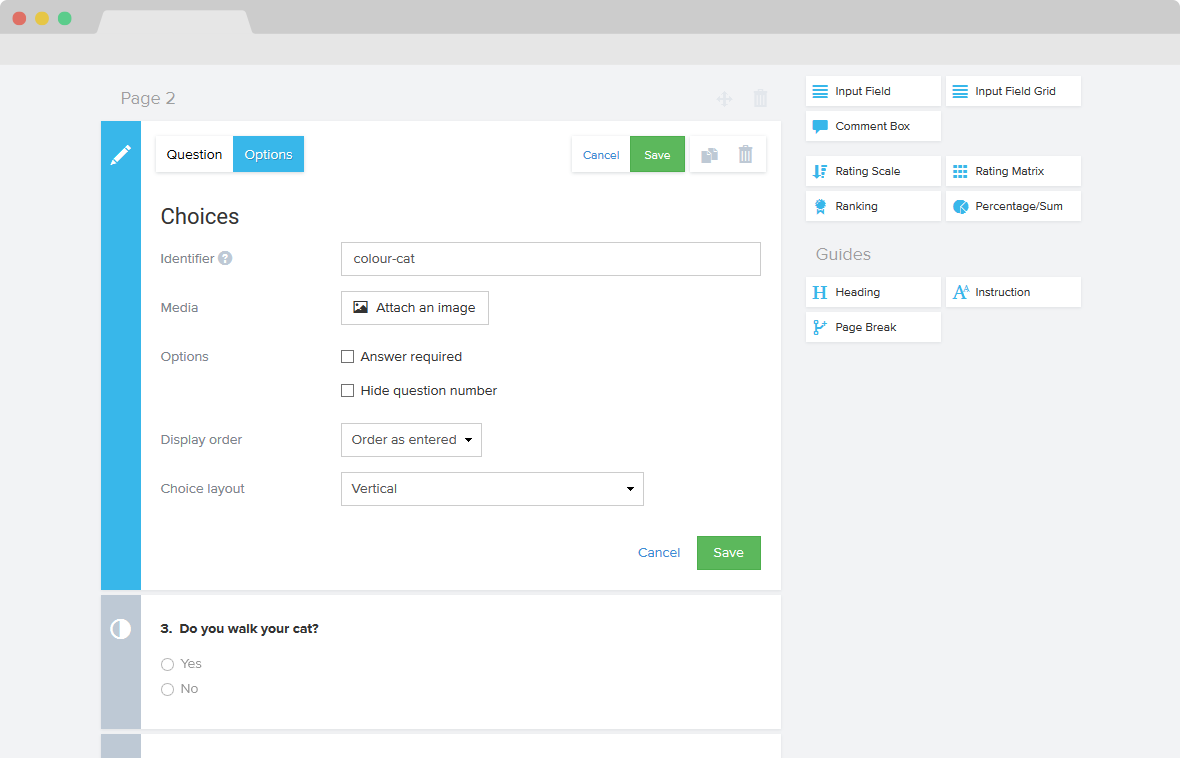Add a Rating Matrix question
Image resolution: width=1180 pixels, height=758 pixels.
[x=1013, y=172]
